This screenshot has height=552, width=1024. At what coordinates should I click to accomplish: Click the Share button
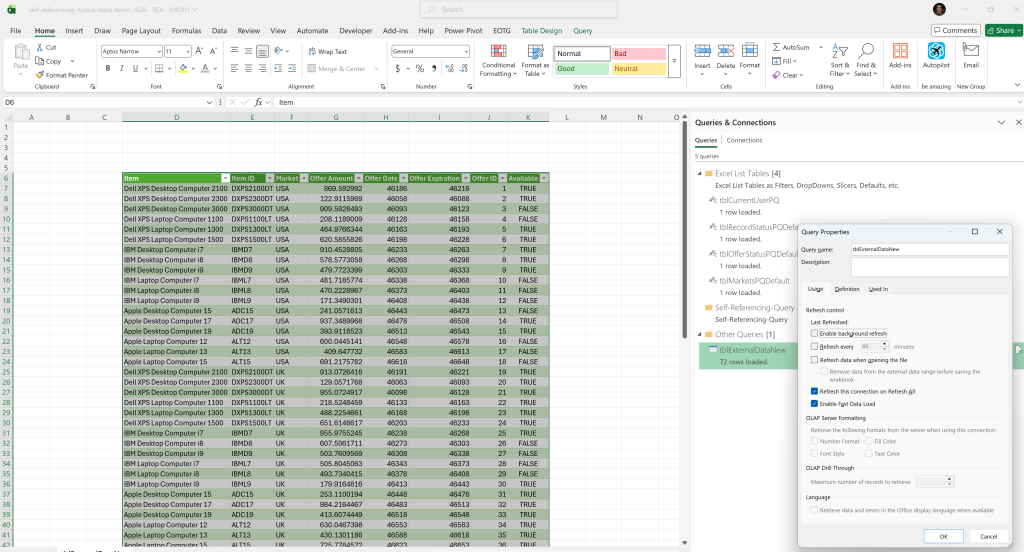click(1004, 30)
